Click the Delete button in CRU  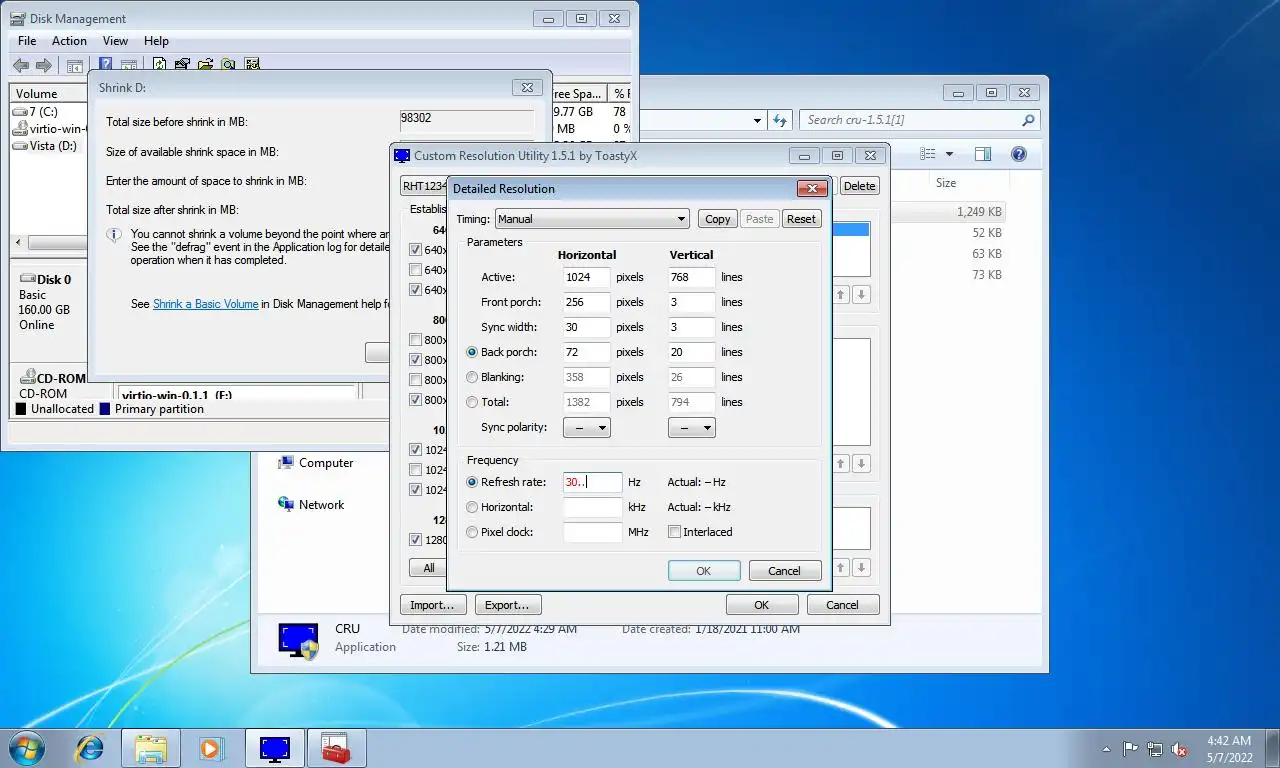[859, 186]
